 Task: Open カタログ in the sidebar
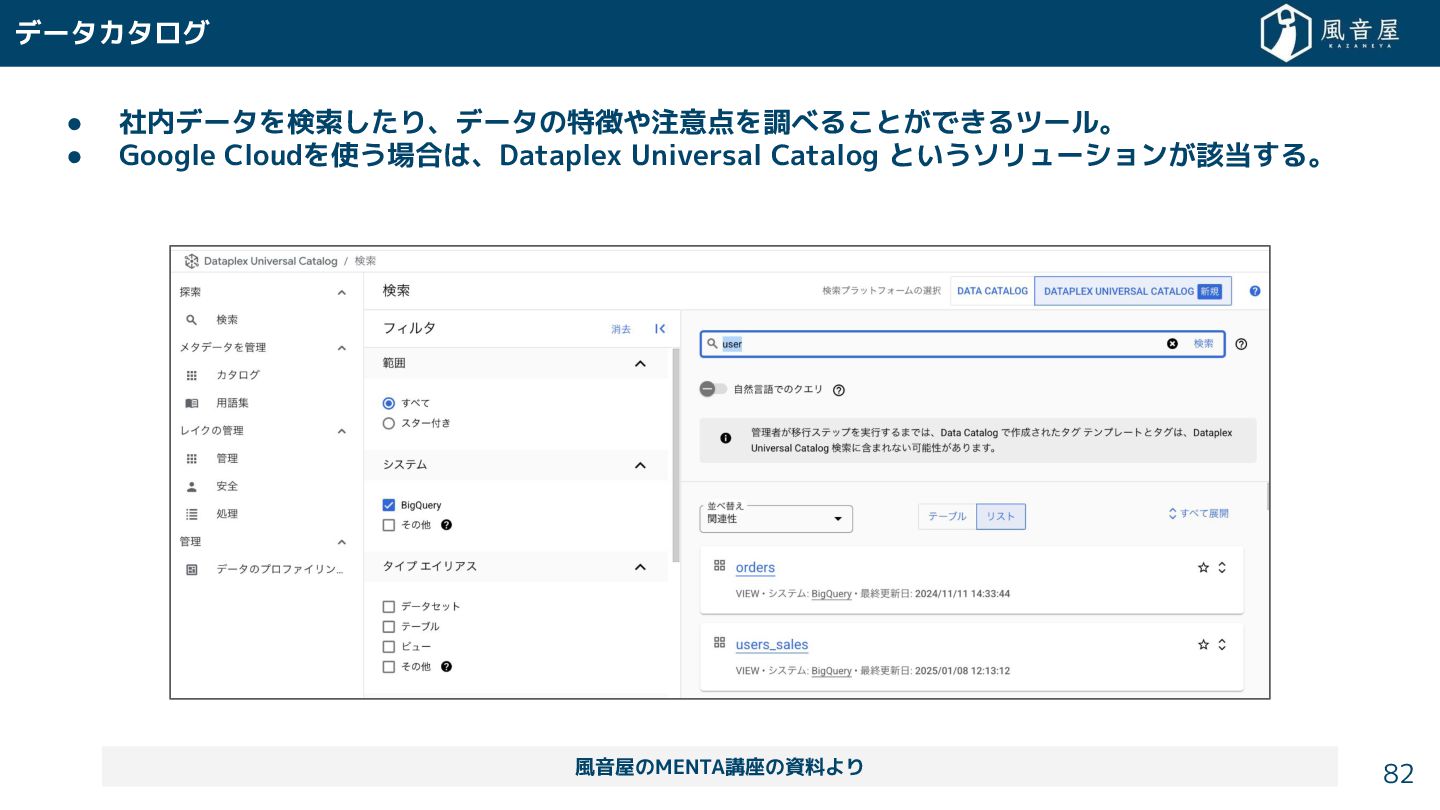pos(238,375)
